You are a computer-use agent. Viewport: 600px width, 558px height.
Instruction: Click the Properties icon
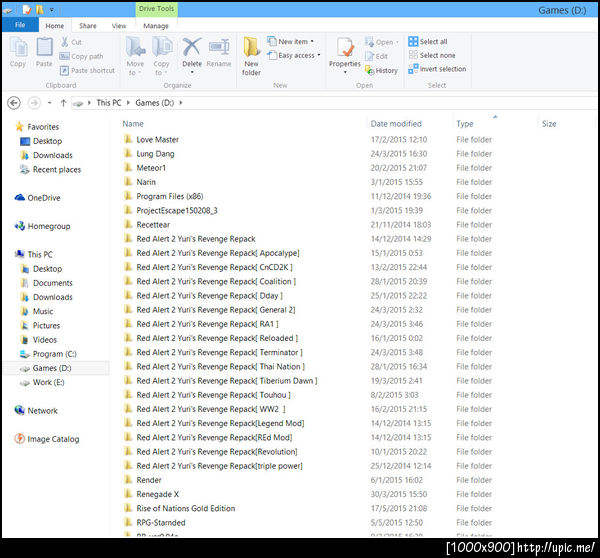(345, 47)
